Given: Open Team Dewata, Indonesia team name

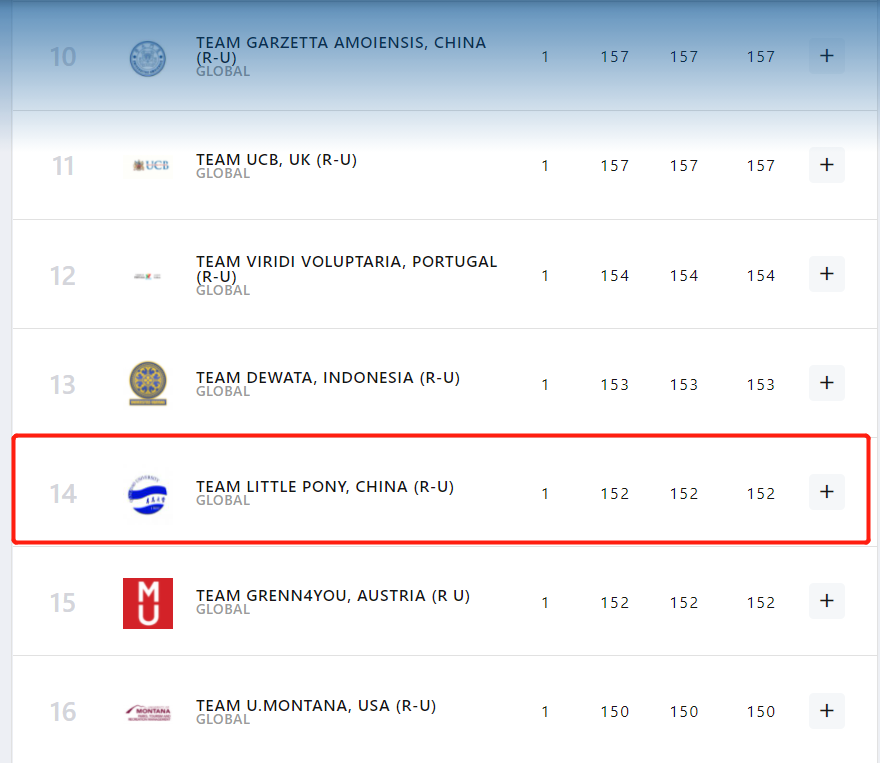Looking at the screenshot, I should 328,378.
